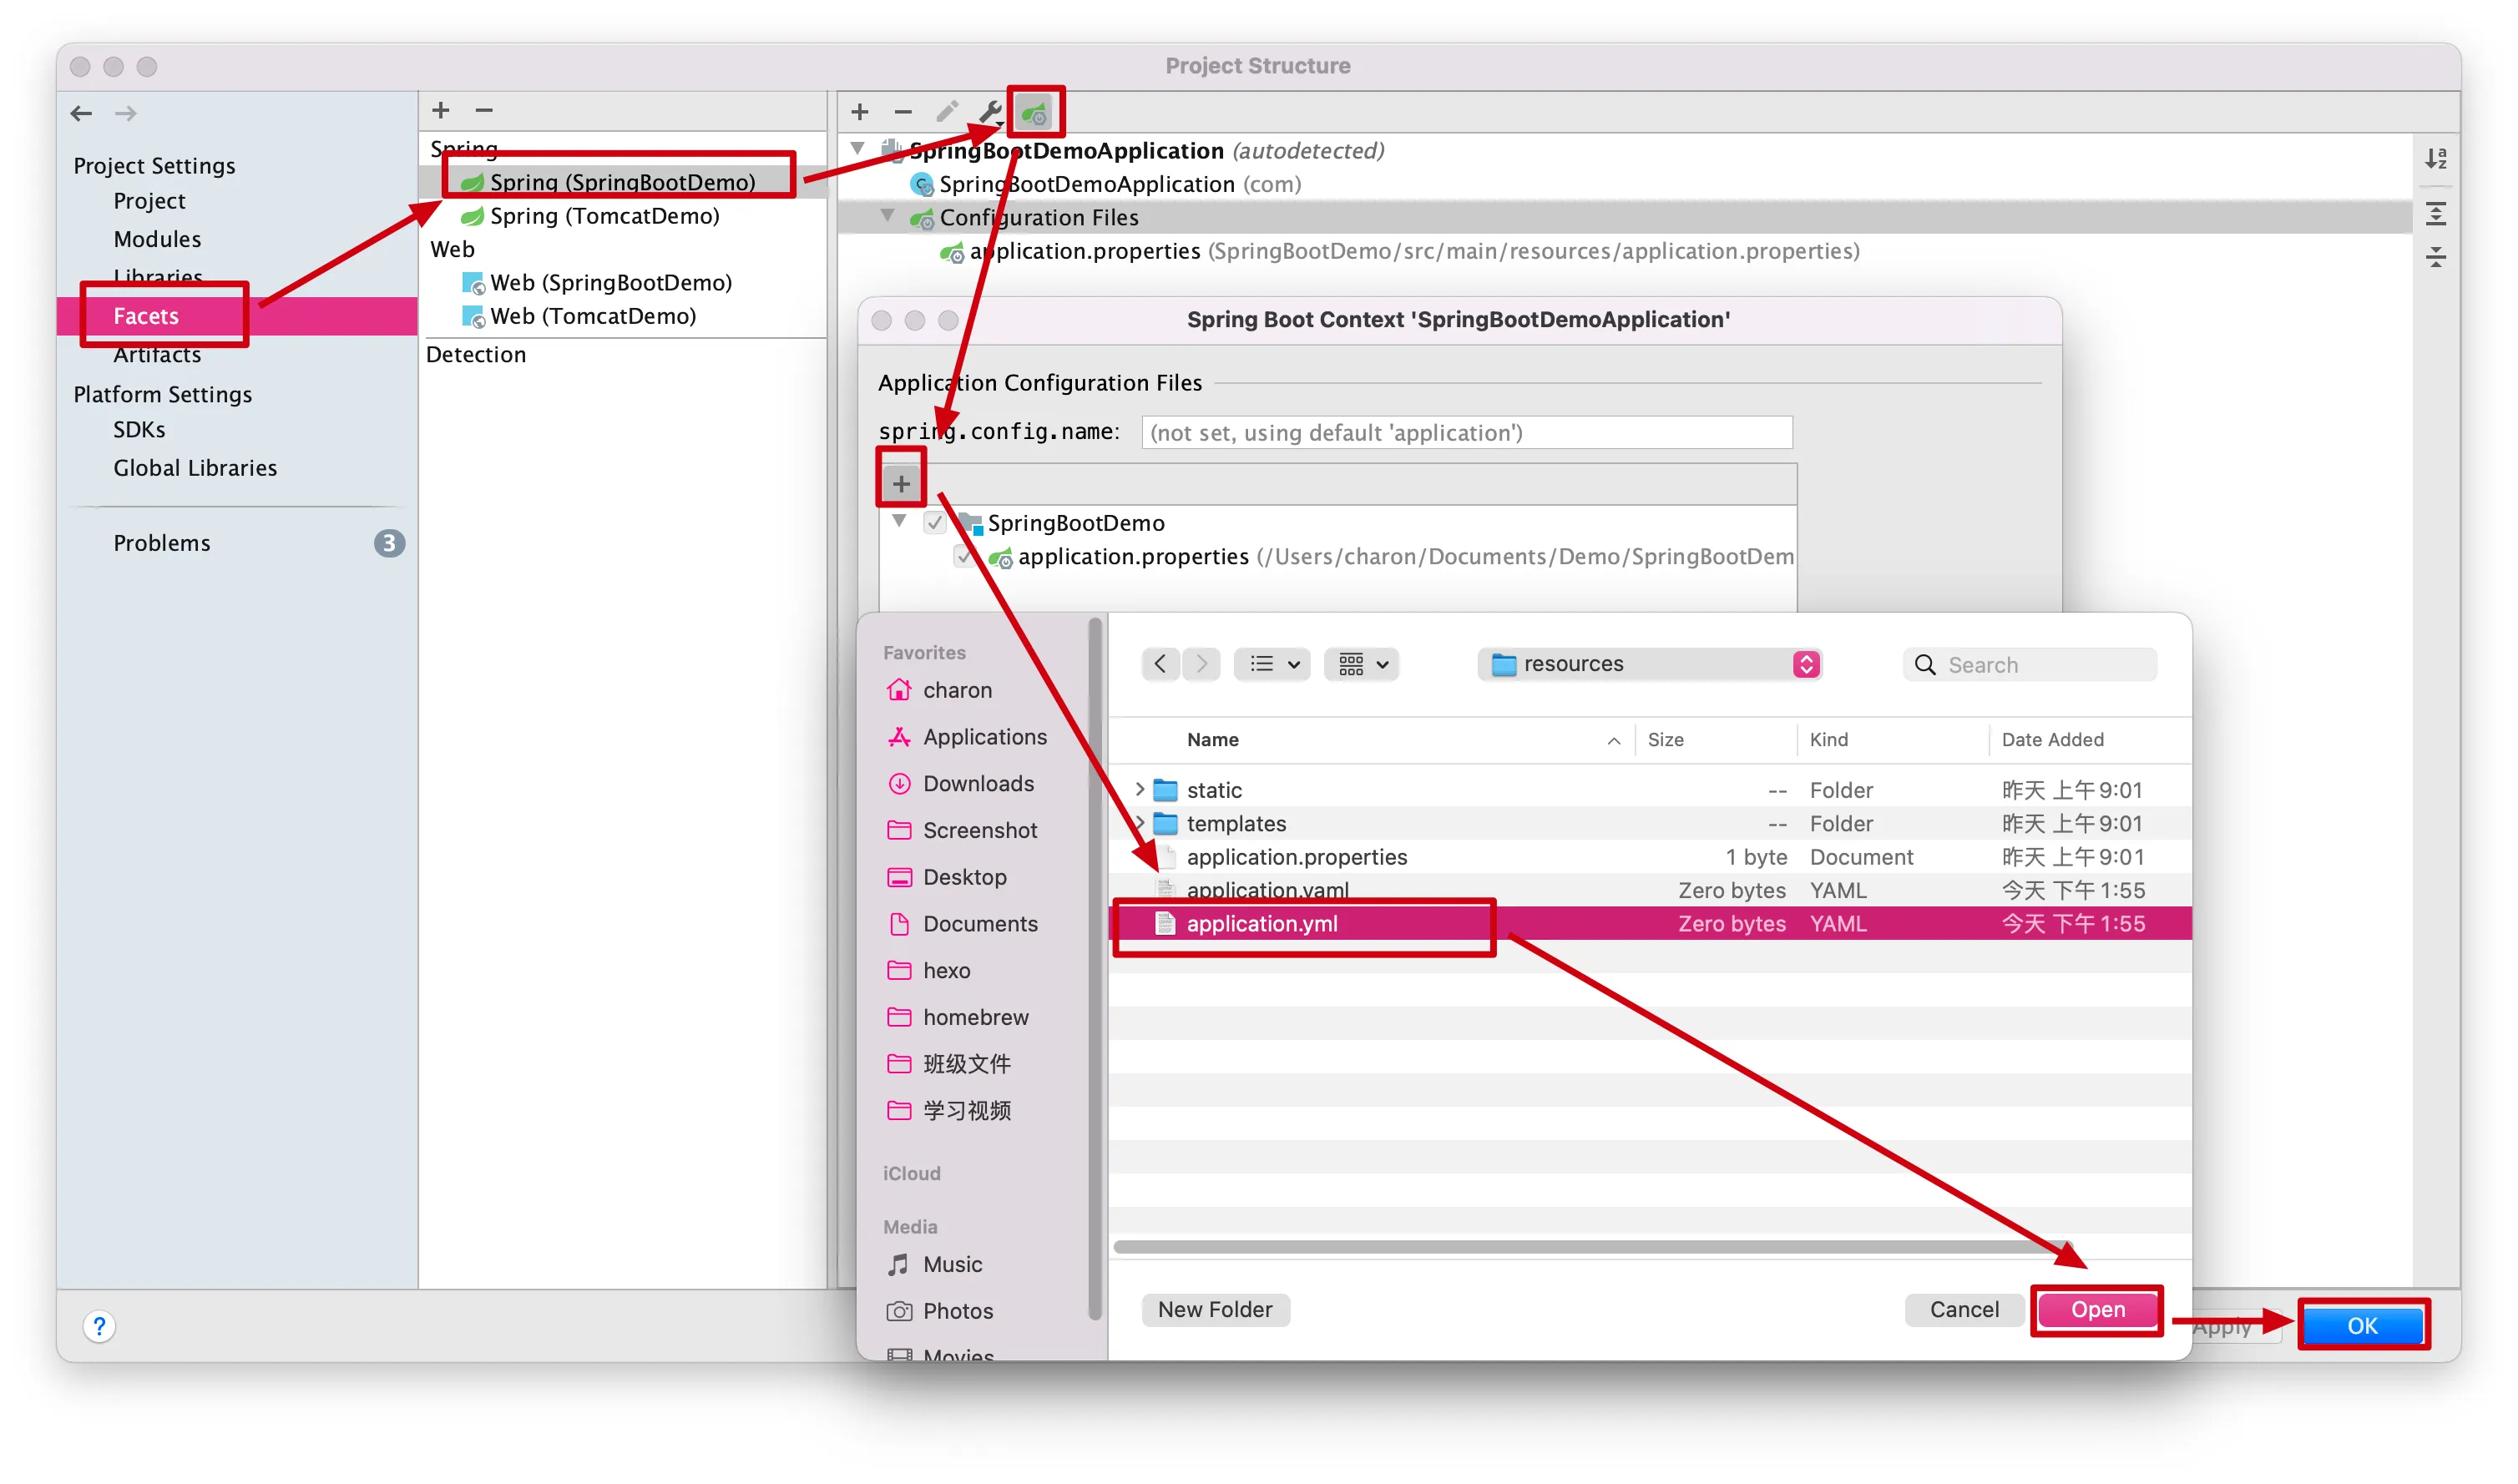Select Facets under Project Settings
2518x1484 pixels.
pos(237,316)
